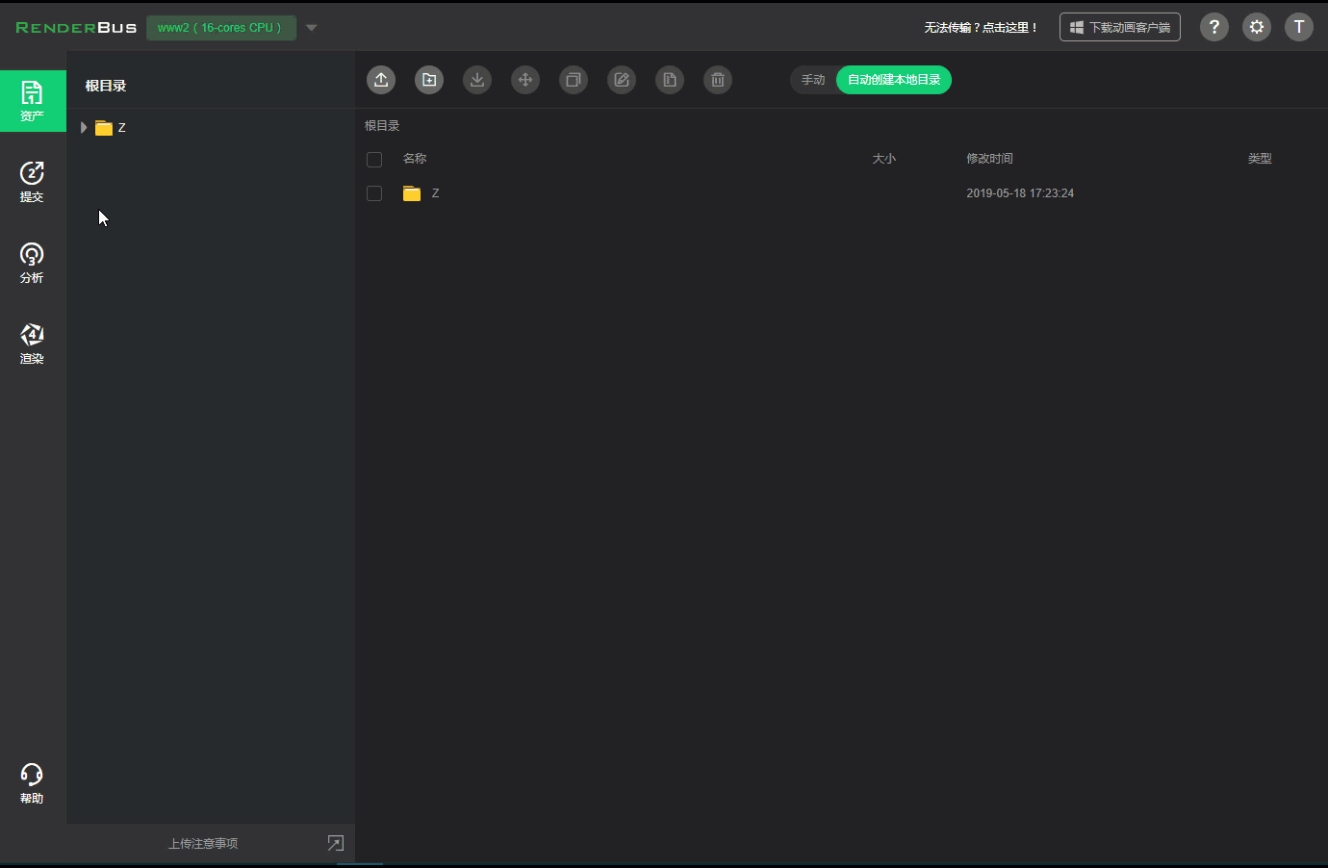This screenshot has height=868, width=1328.
Task: Click the download icon in the toolbar
Action: tap(477, 80)
